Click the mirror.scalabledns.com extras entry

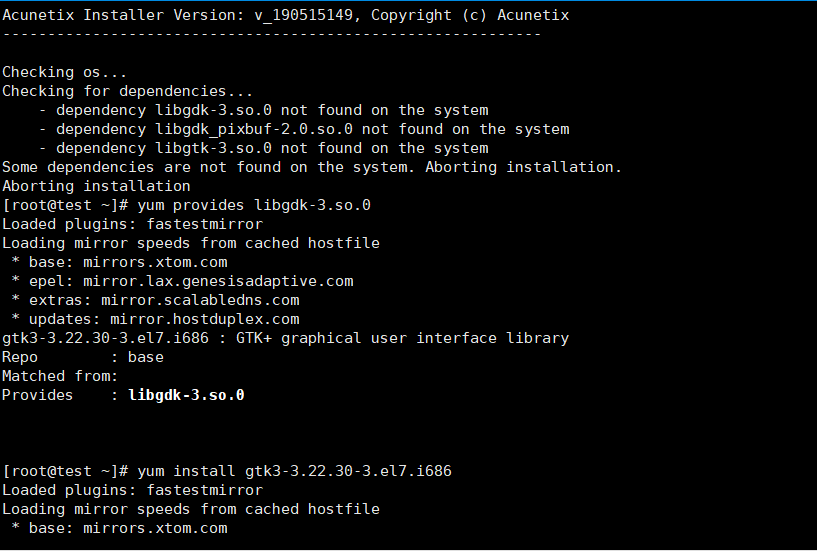click(155, 300)
